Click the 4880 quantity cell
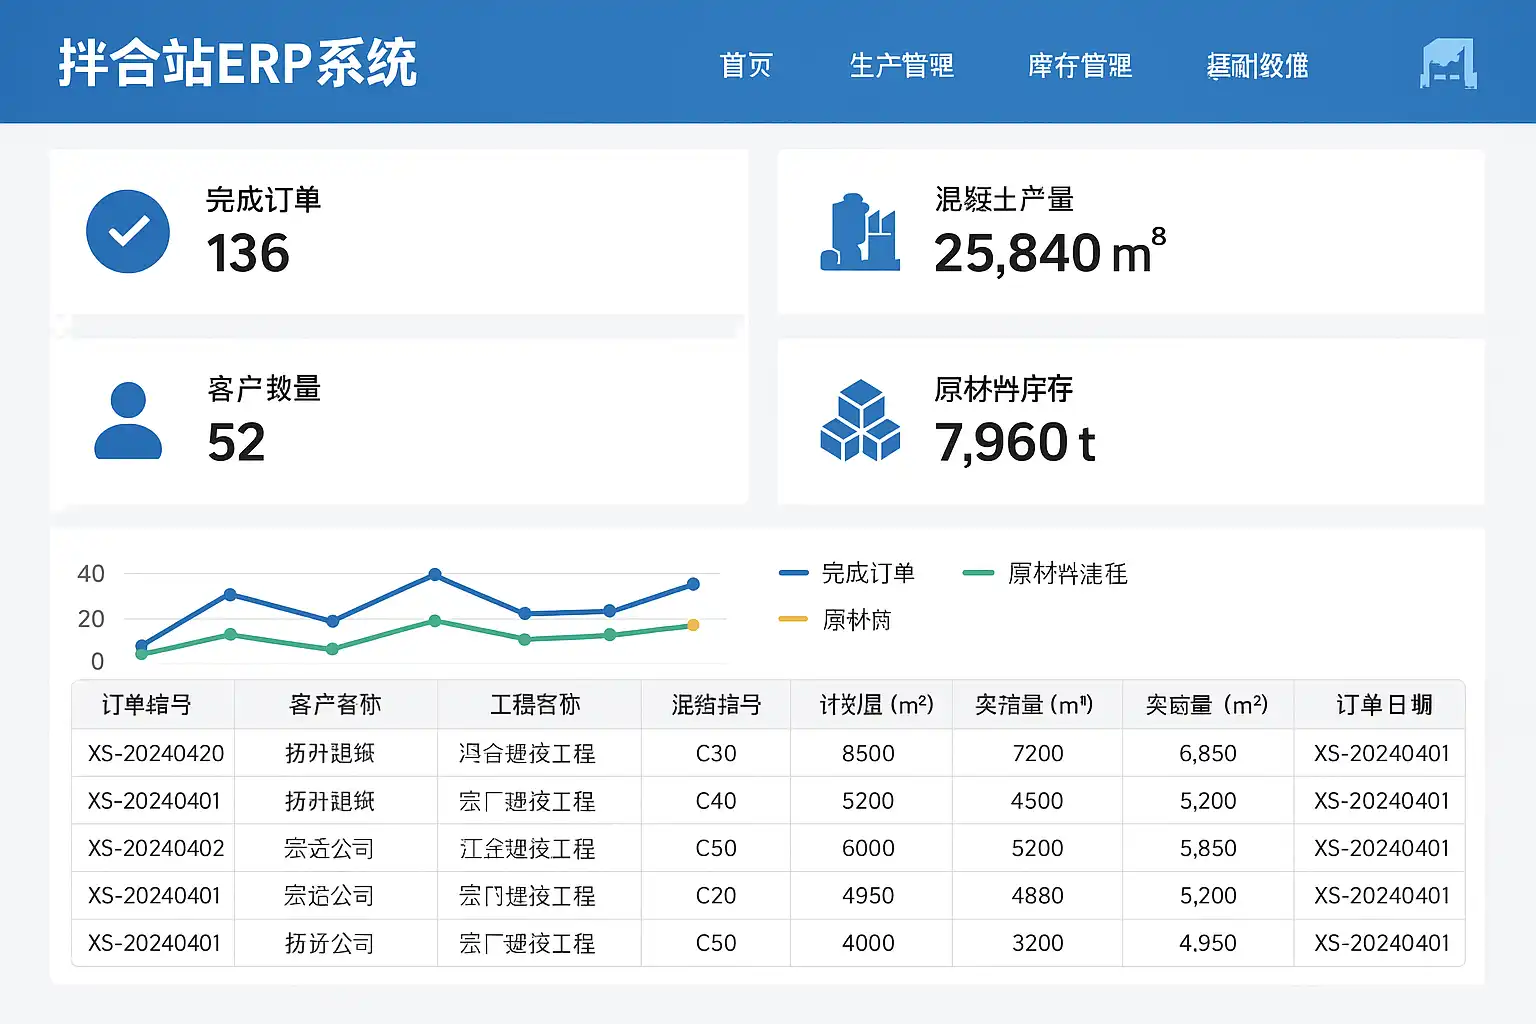1536x1024 pixels. click(1037, 895)
